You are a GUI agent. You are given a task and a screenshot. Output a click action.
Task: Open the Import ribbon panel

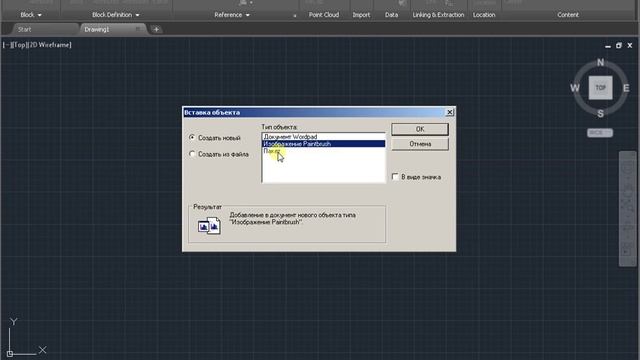coord(361,15)
